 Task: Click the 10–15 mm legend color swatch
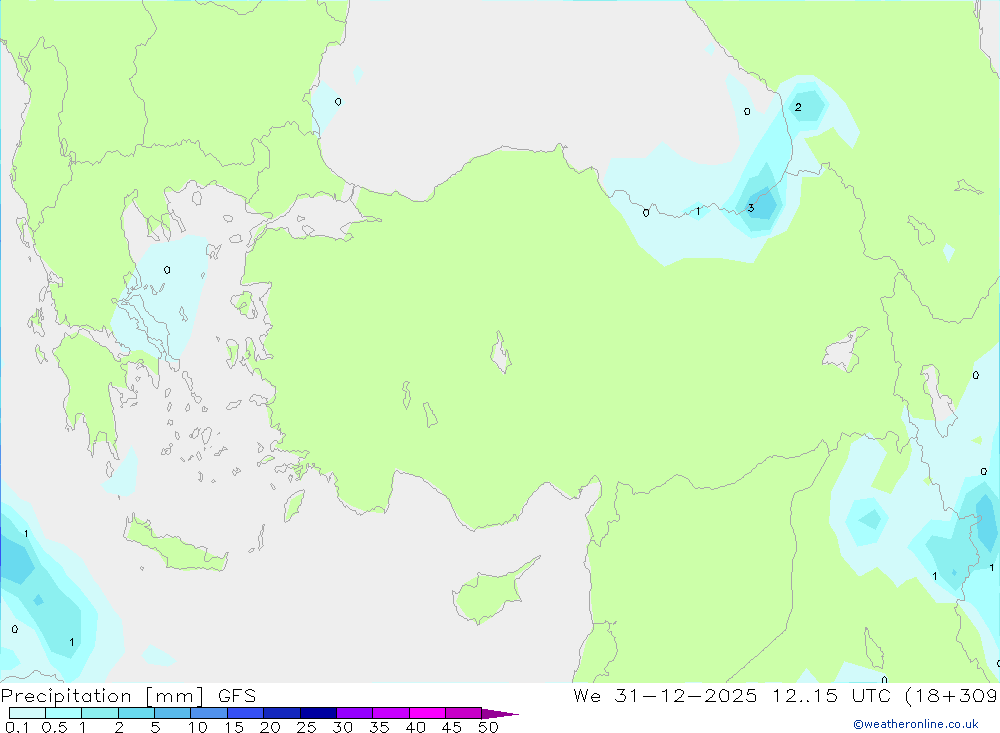(x=209, y=713)
